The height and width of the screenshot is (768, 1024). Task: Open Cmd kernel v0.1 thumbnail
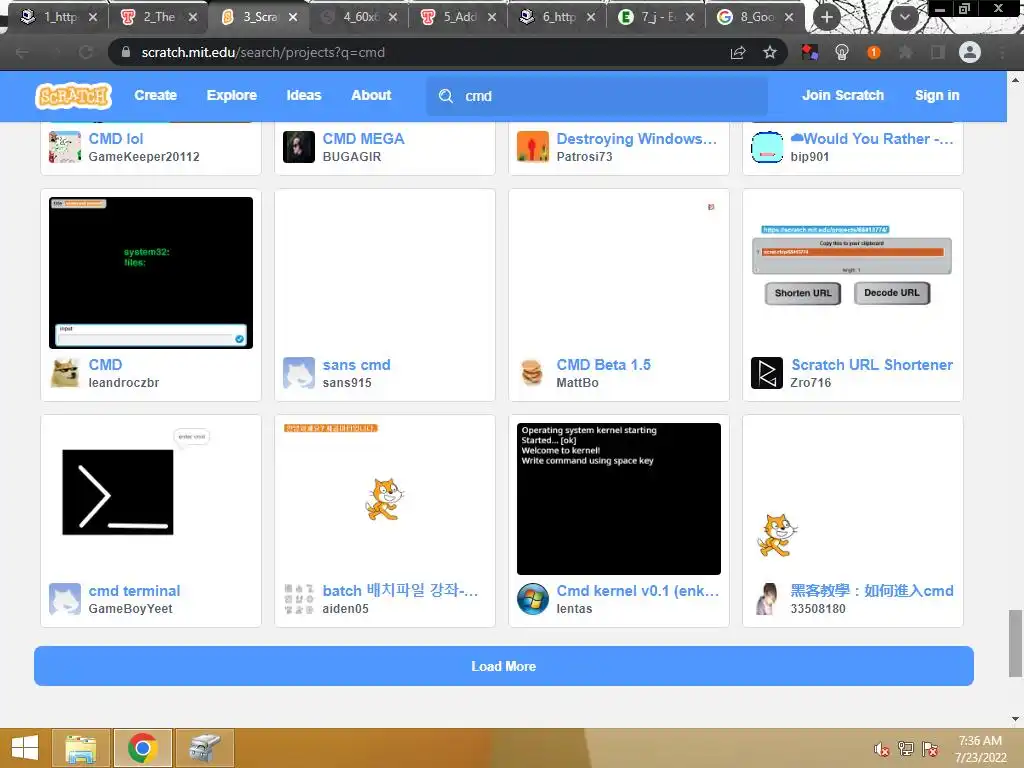(x=619, y=499)
